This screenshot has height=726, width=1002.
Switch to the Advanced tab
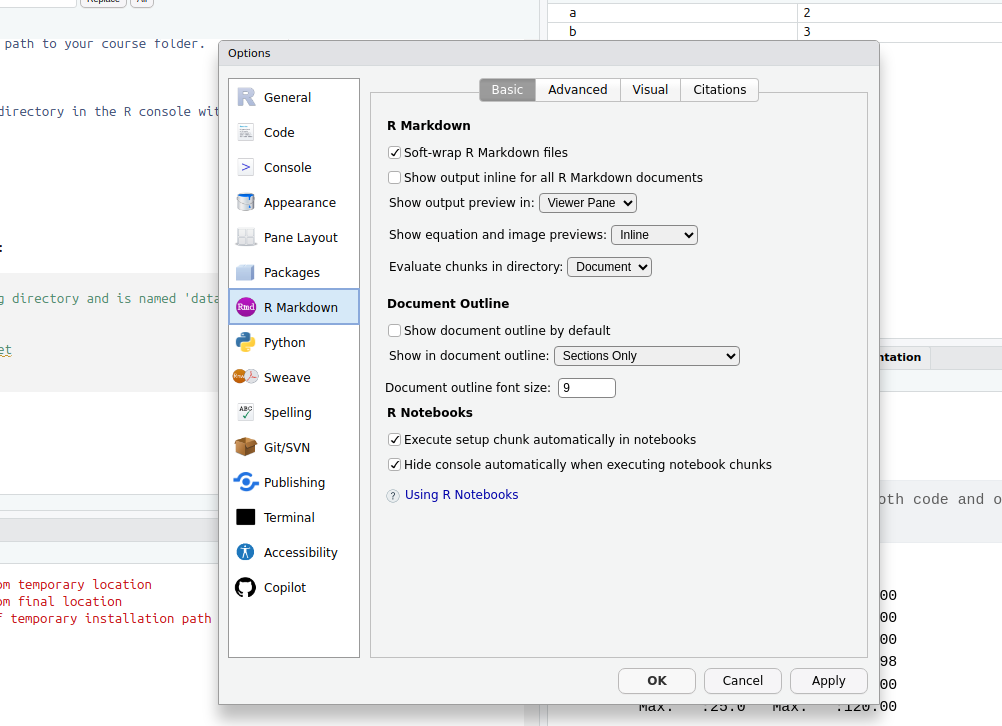pyautogui.click(x=577, y=90)
